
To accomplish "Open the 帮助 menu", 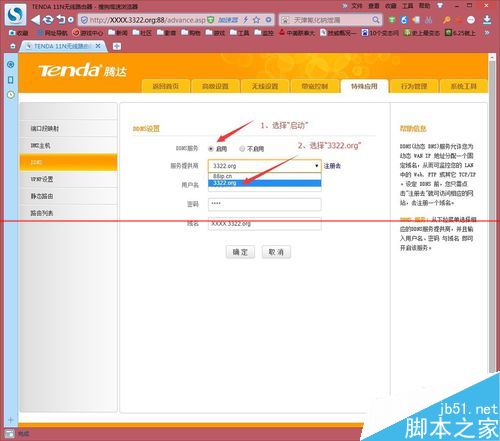I will click(424, 6).
